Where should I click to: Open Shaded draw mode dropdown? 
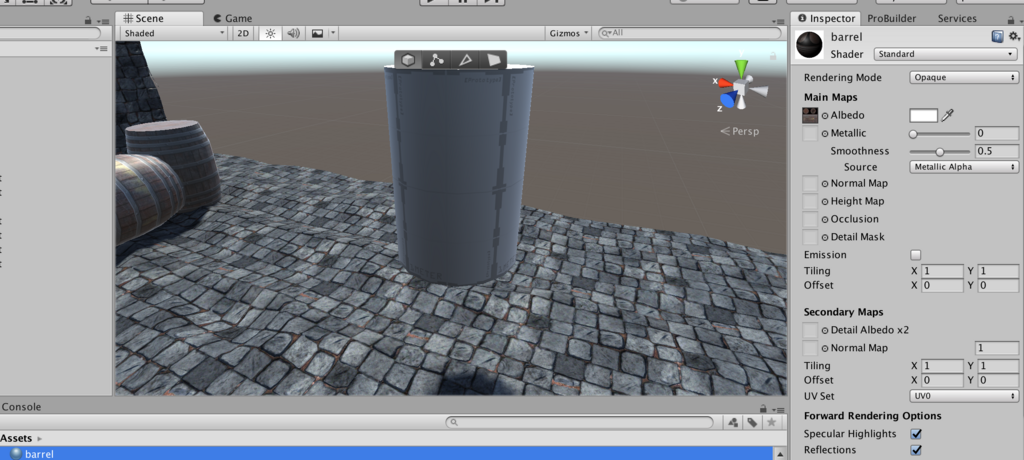click(174, 33)
